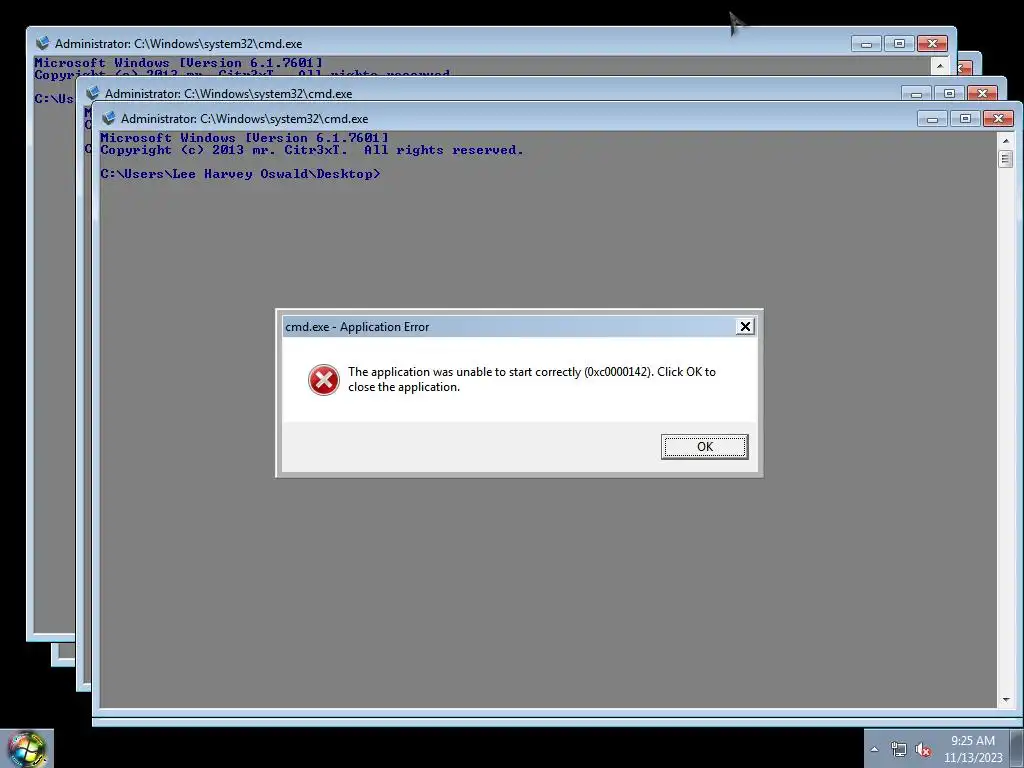Show hidden system tray icons
The height and width of the screenshot is (768, 1024).
874,749
